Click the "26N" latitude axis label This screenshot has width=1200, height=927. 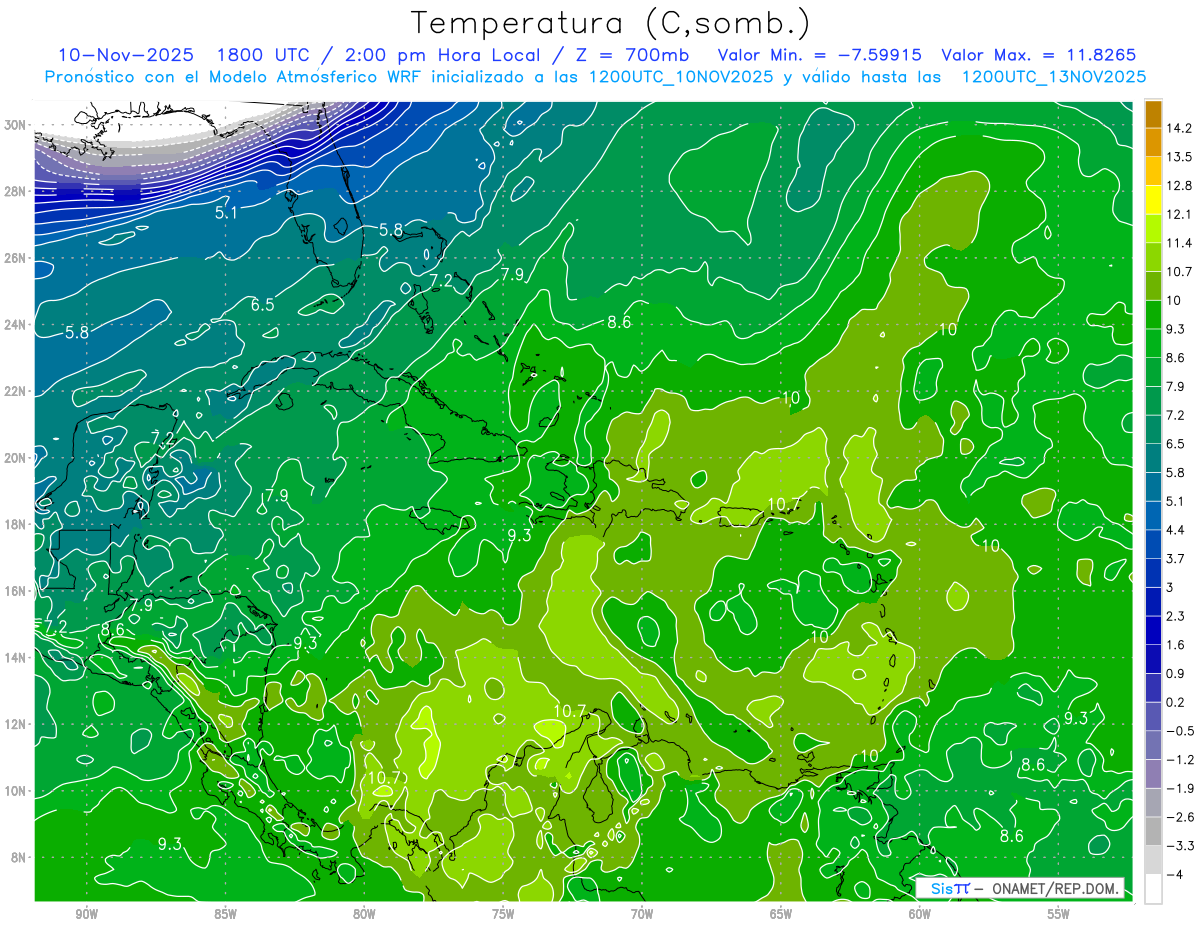click(16, 258)
